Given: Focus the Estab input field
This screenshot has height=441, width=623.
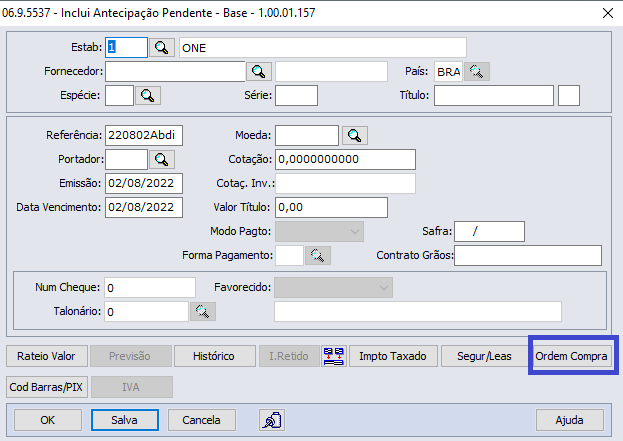Looking at the screenshot, I should tap(126, 48).
